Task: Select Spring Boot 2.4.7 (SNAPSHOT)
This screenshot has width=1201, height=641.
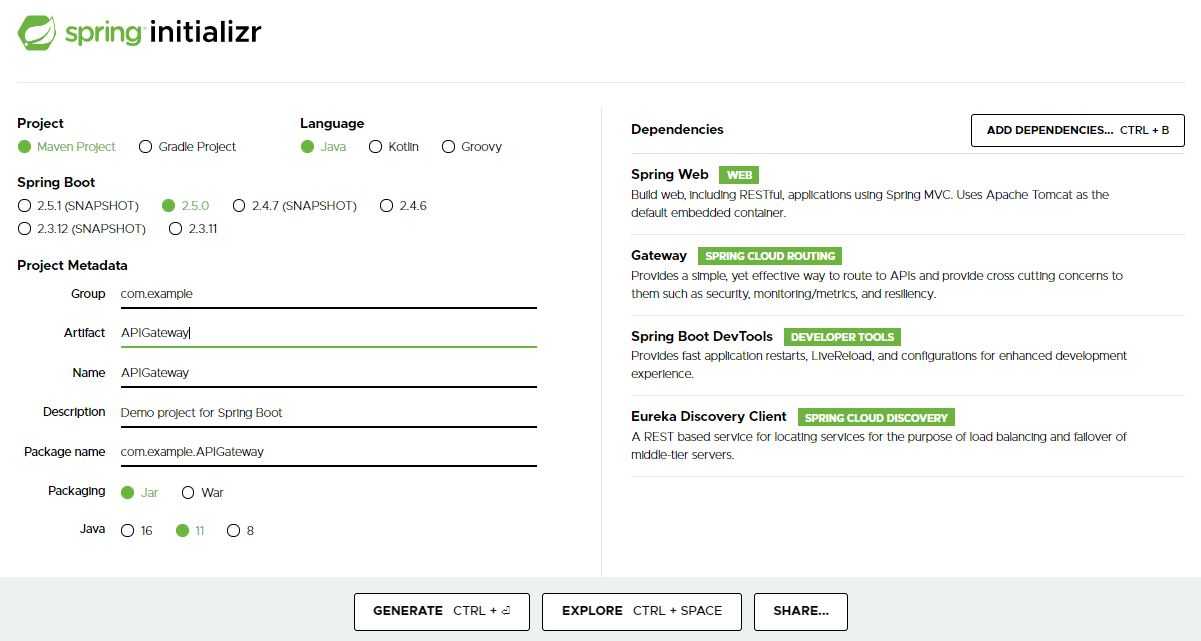Action: click(294, 206)
